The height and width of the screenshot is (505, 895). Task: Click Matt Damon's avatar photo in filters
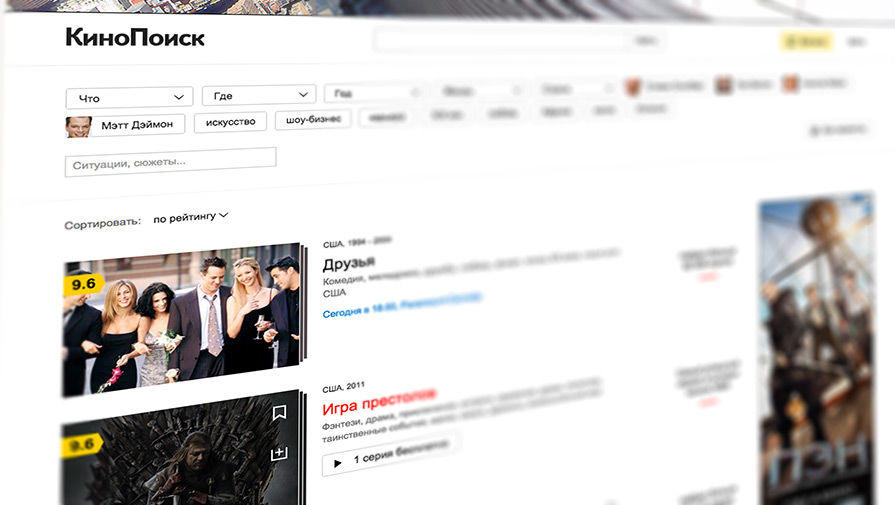coord(78,126)
